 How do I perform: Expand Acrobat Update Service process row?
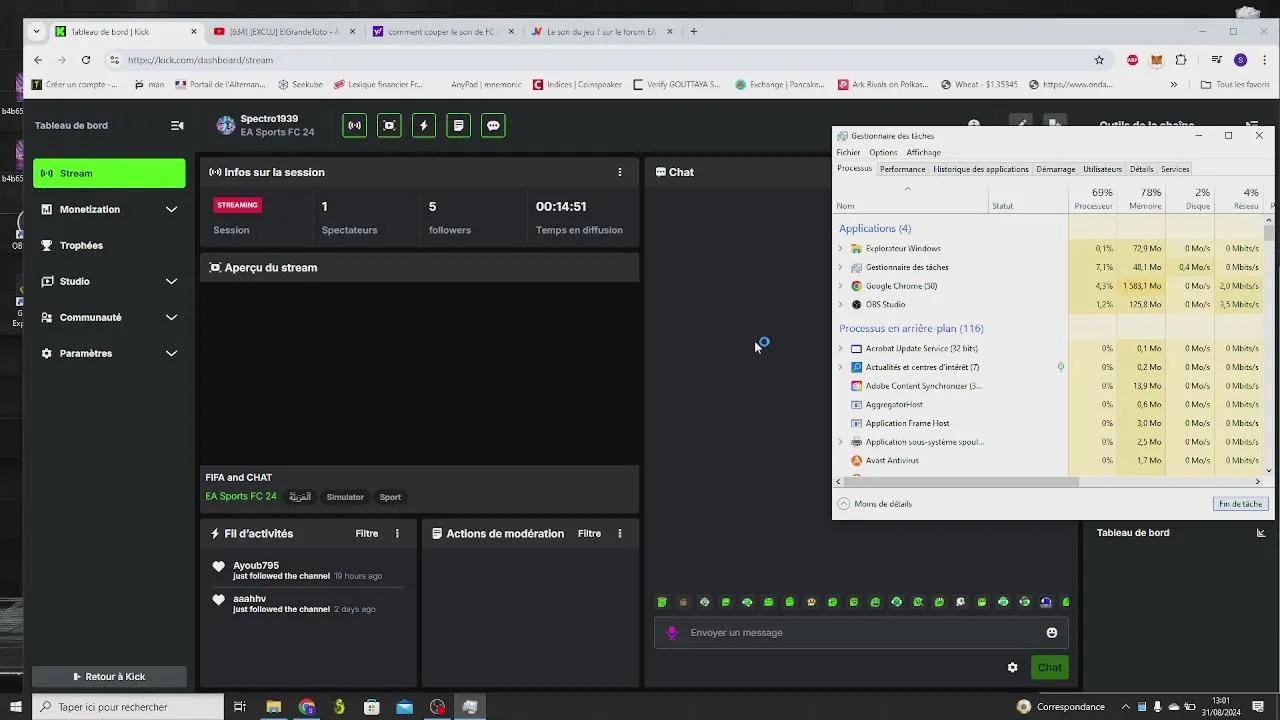840,348
